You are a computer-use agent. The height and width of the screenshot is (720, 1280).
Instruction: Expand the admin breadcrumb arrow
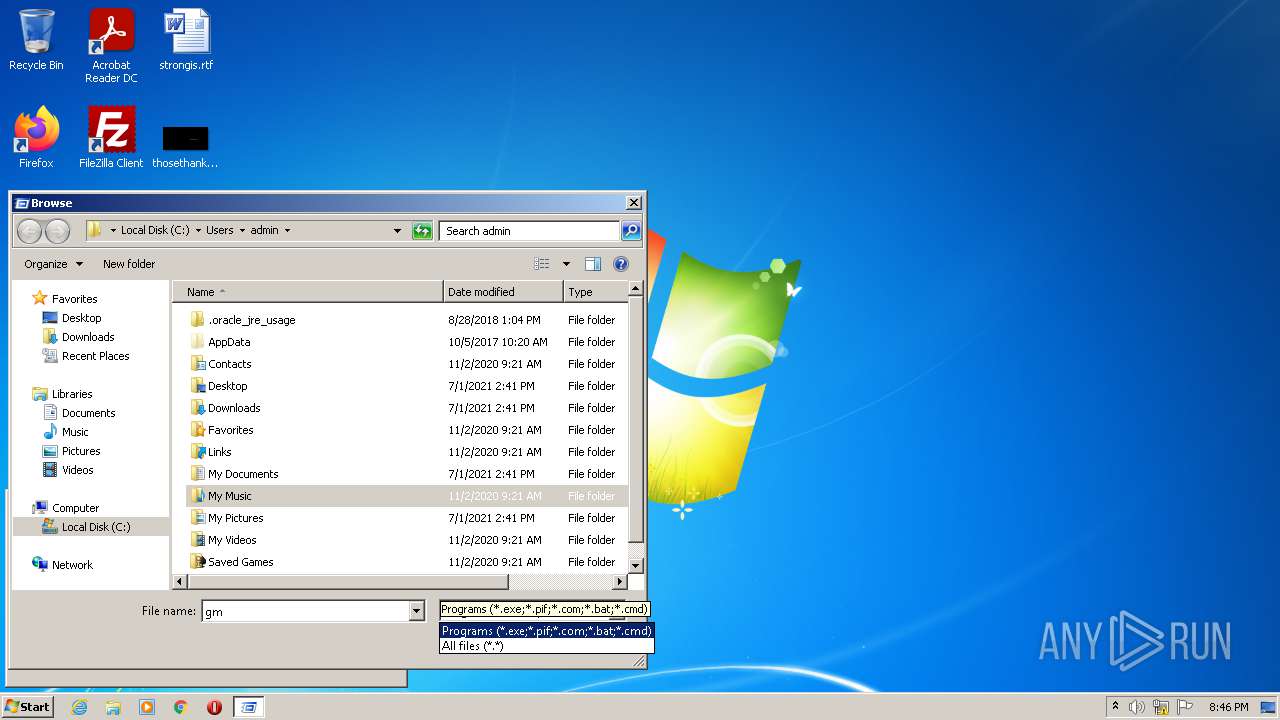point(287,230)
